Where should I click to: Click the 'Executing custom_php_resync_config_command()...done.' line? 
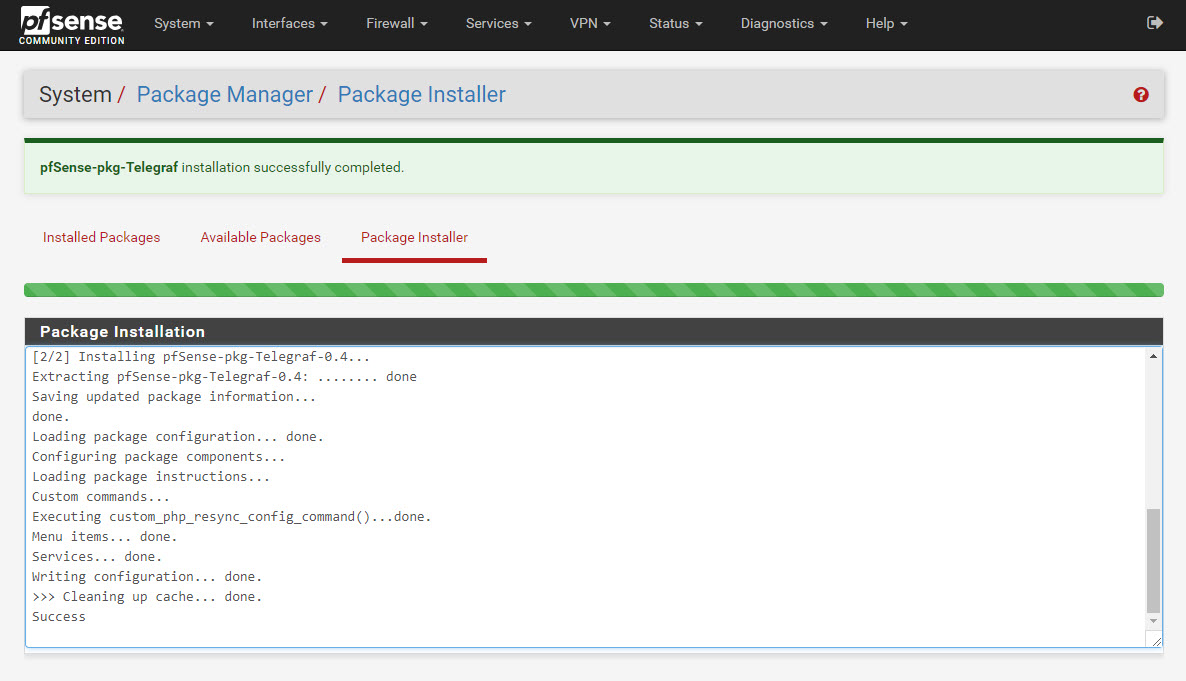(x=231, y=517)
